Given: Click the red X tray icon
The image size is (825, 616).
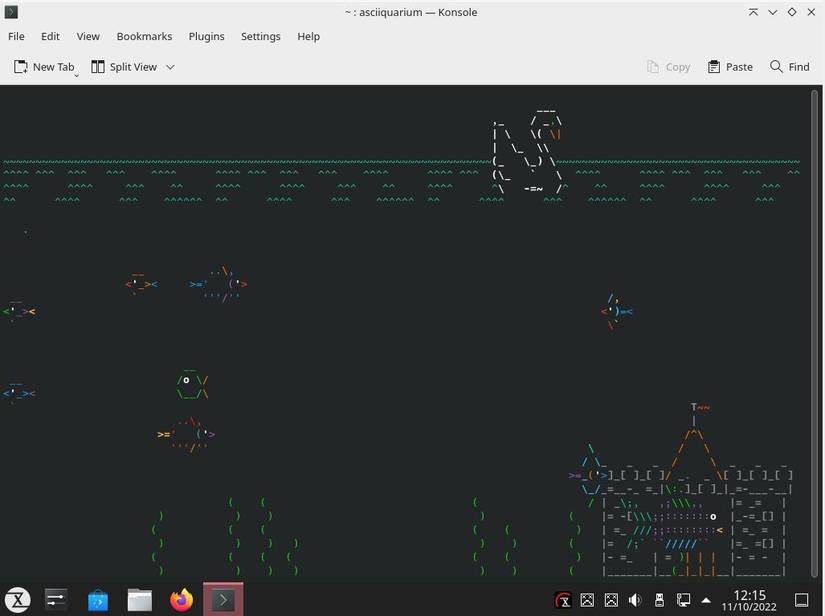Looking at the screenshot, I should pyautogui.click(x=563, y=600).
